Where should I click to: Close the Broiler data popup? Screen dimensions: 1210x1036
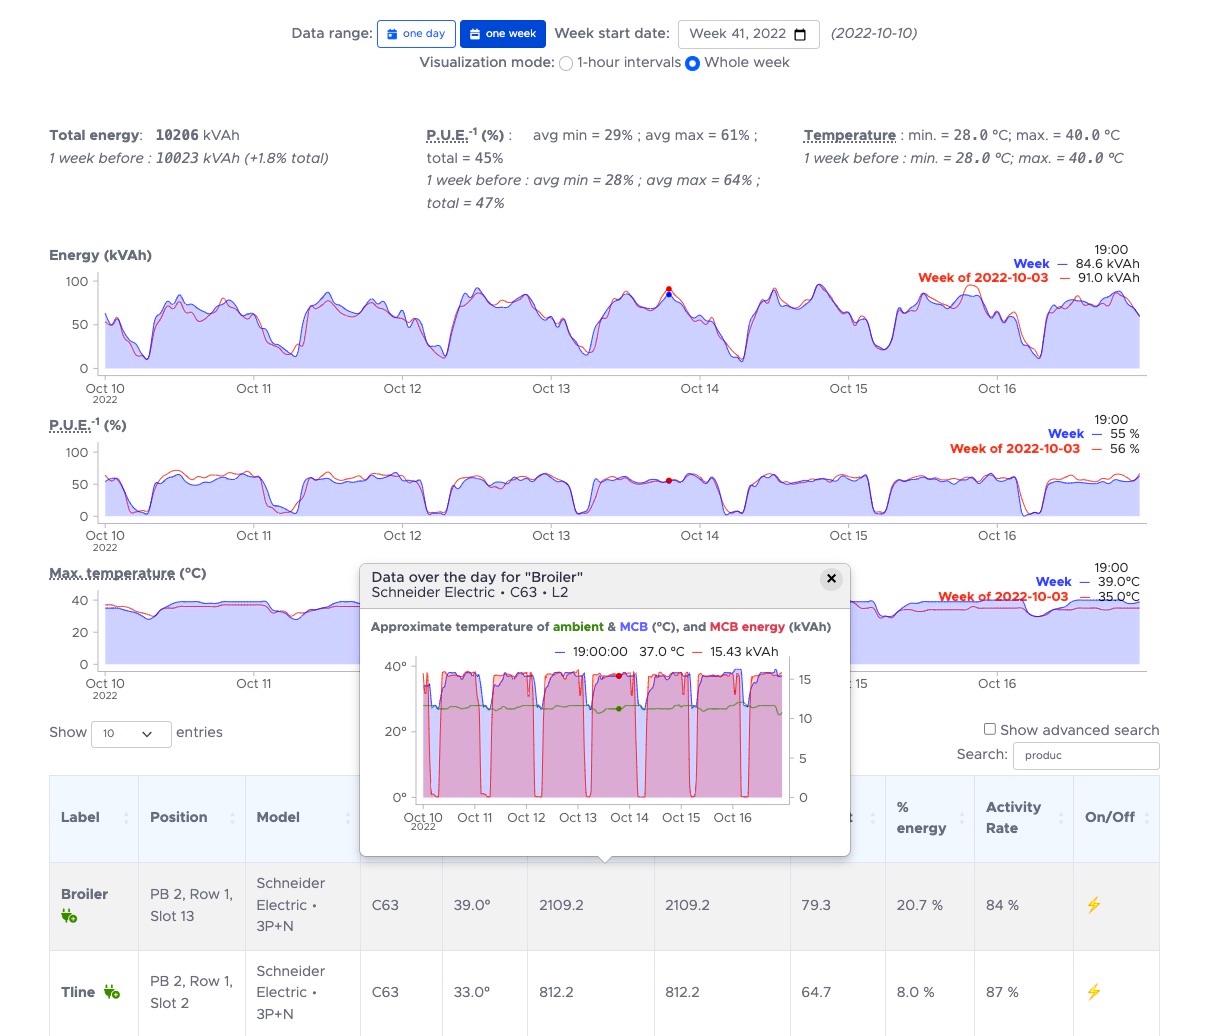click(830, 578)
